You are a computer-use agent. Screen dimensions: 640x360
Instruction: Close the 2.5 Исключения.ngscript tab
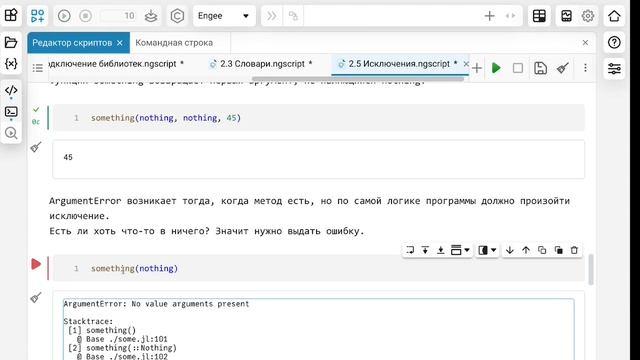tap(466, 64)
